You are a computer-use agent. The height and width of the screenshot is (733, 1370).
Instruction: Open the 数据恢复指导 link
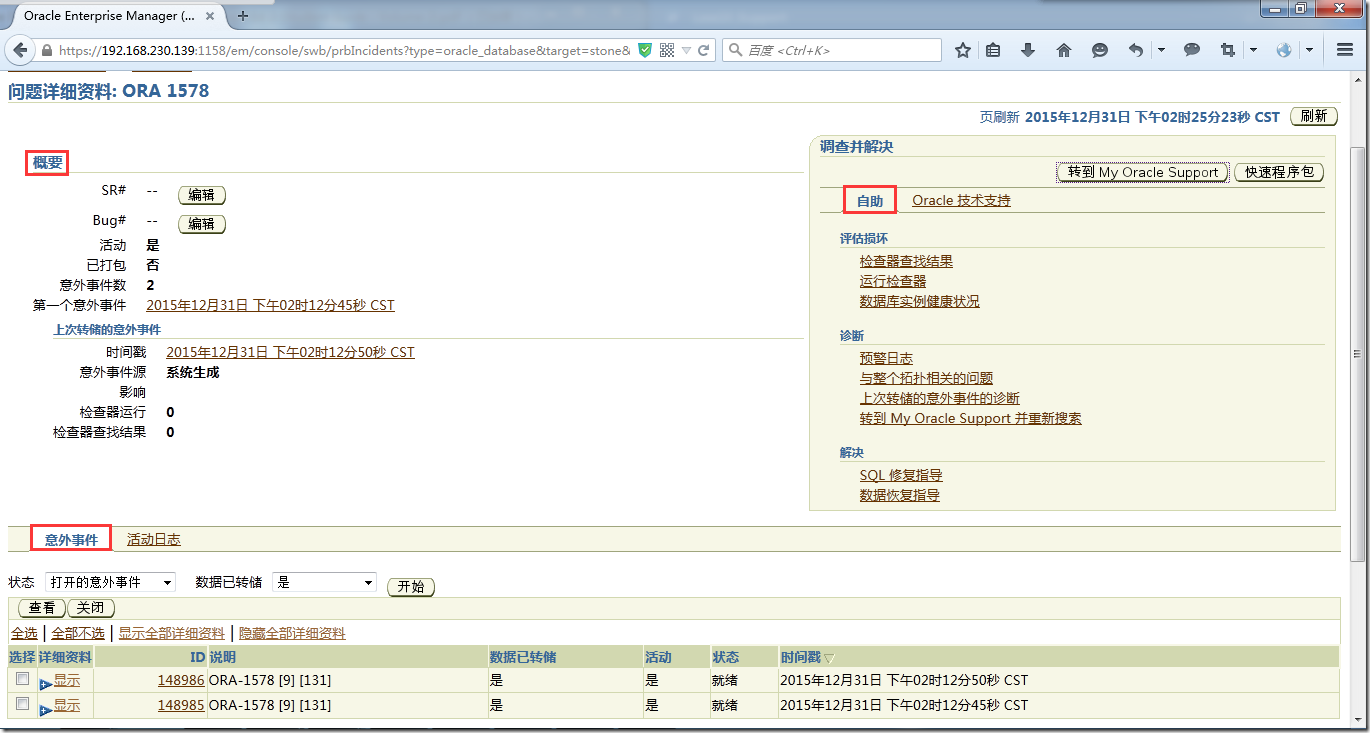point(900,495)
